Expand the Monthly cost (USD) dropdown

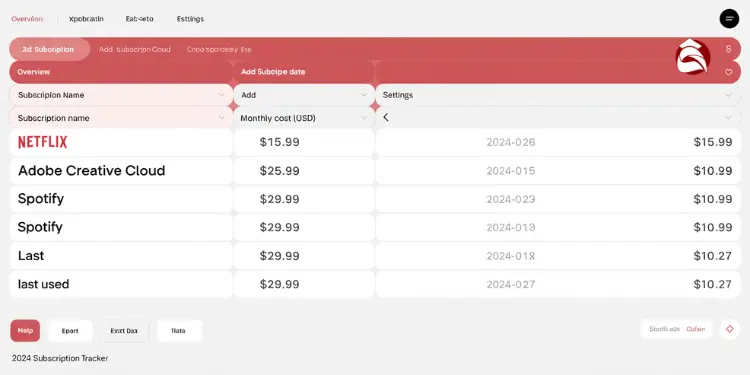pyautogui.click(x=304, y=118)
